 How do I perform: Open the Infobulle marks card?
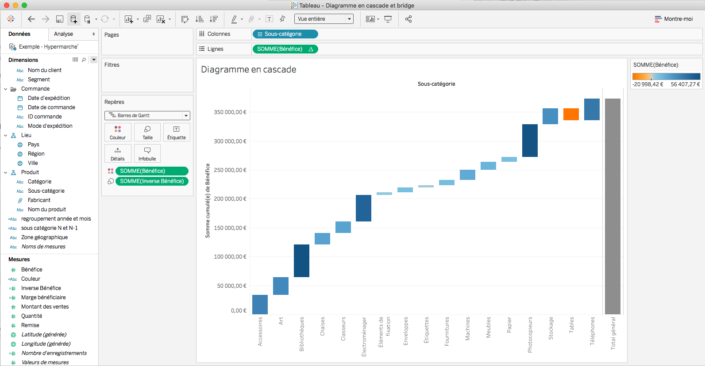click(147, 154)
